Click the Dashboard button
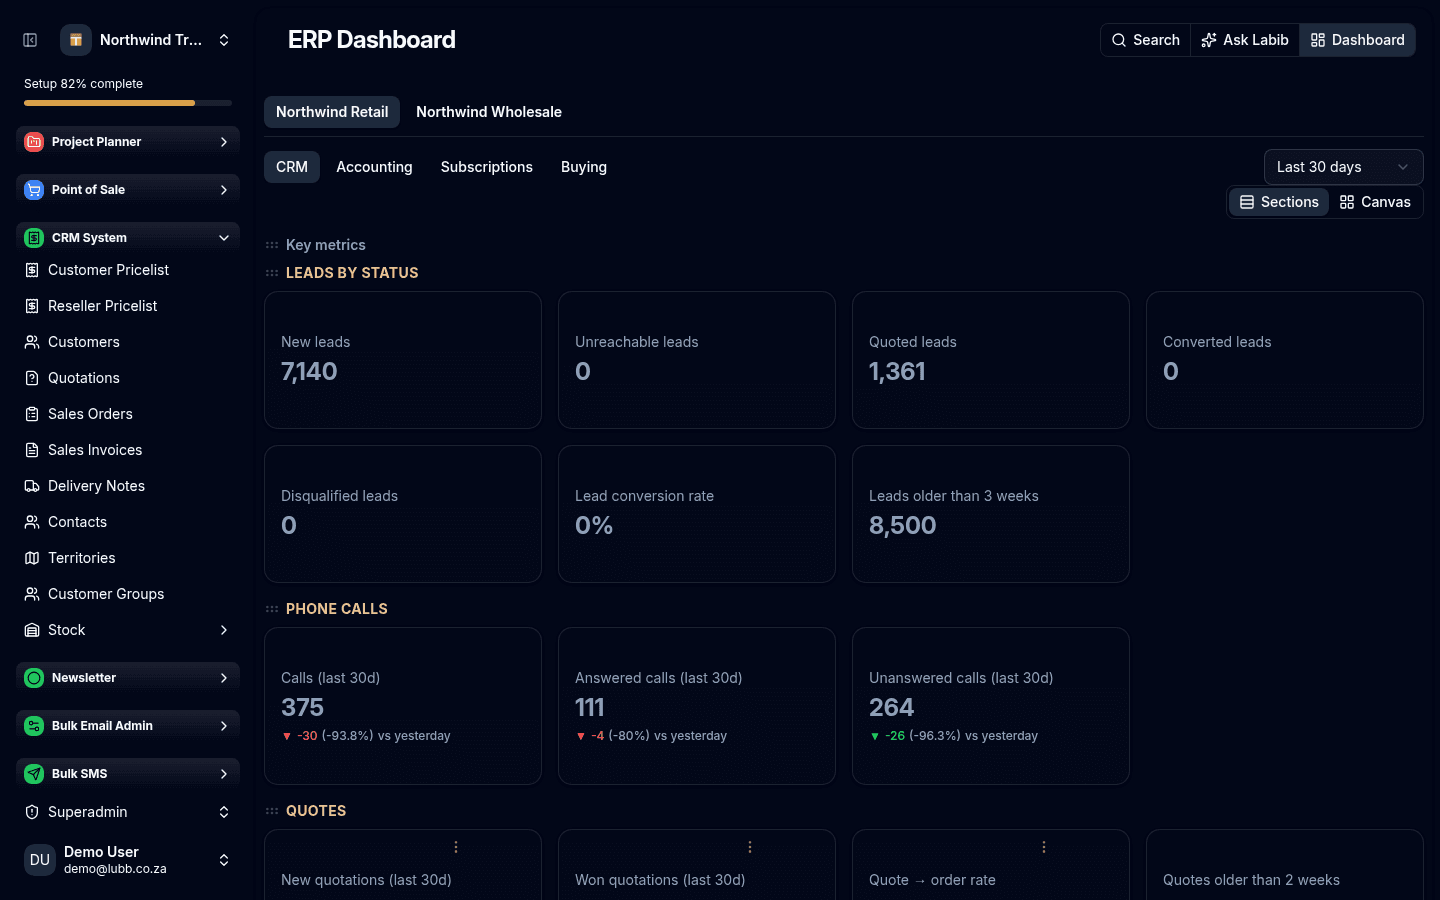 [1357, 40]
